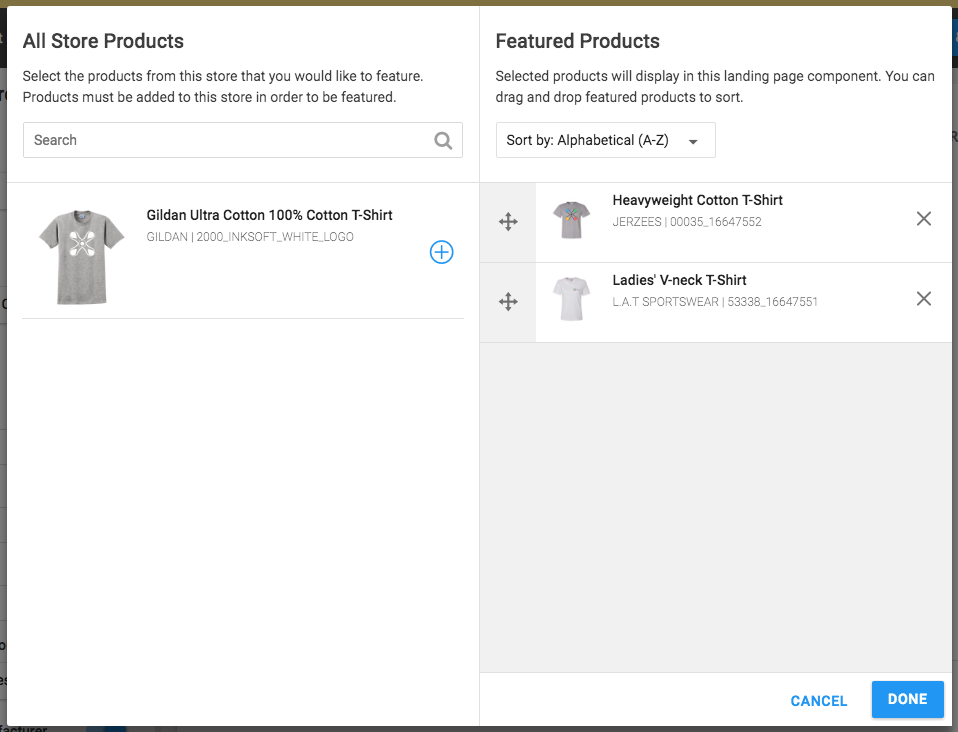Image resolution: width=958 pixels, height=732 pixels.
Task: Click the sort dropdown chevron arrow
Action: pos(692,141)
